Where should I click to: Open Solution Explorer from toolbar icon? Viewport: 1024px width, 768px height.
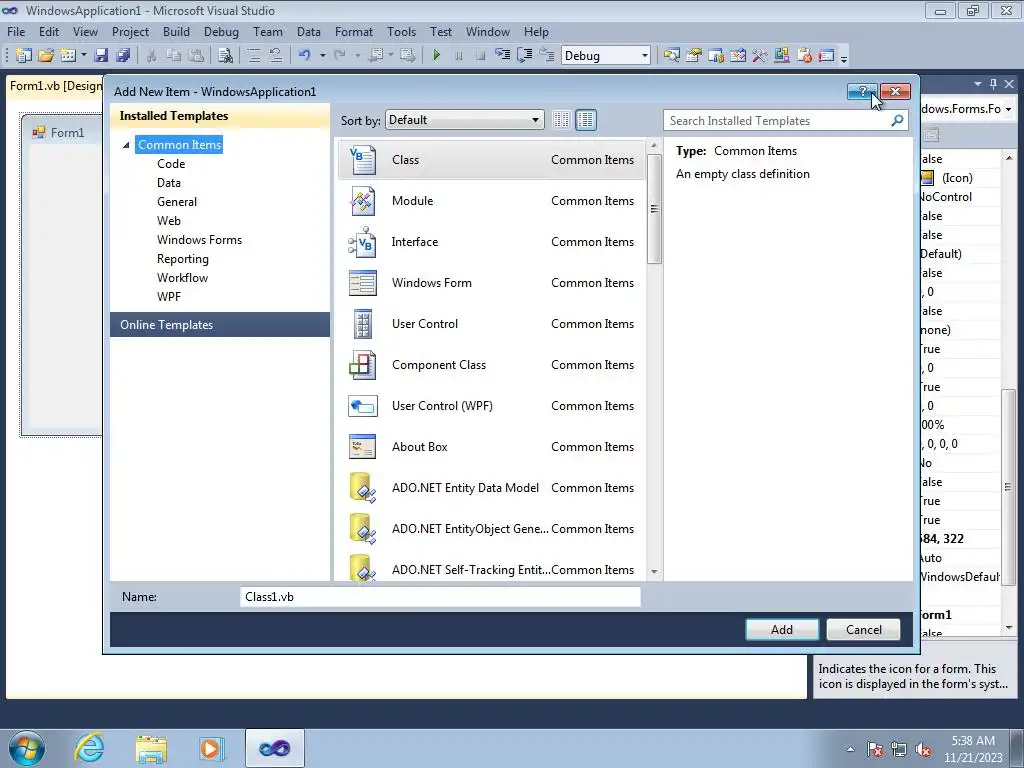point(671,56)
